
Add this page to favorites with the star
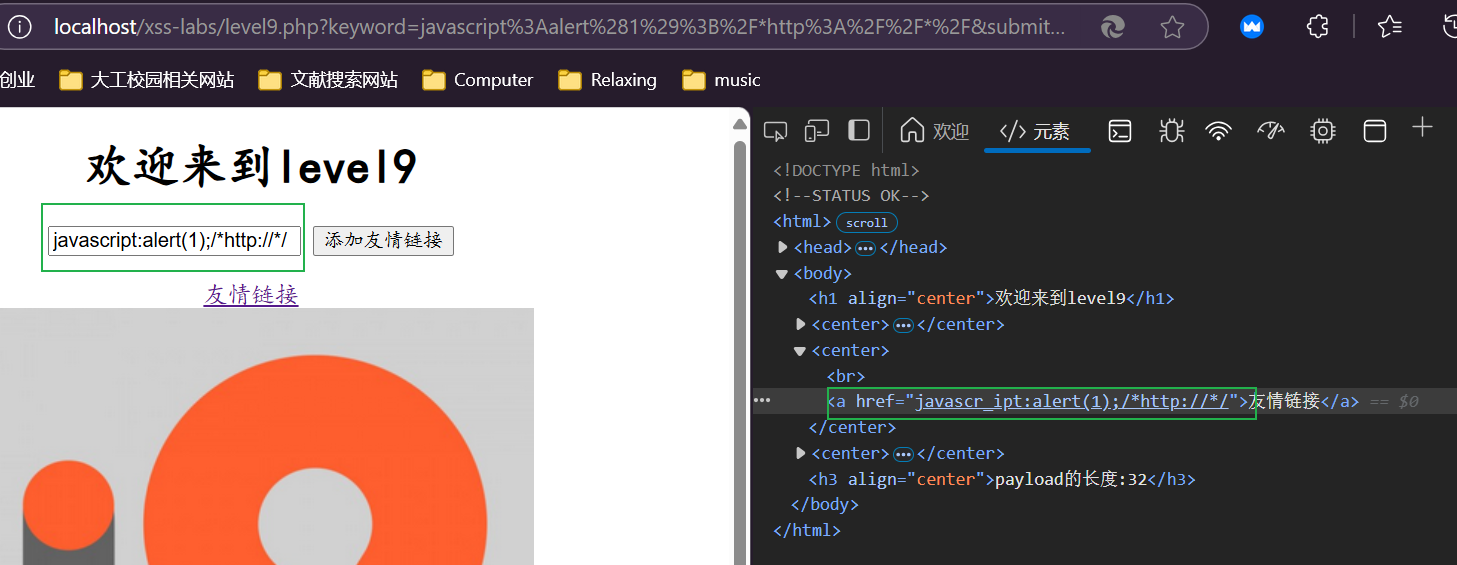1172,27
